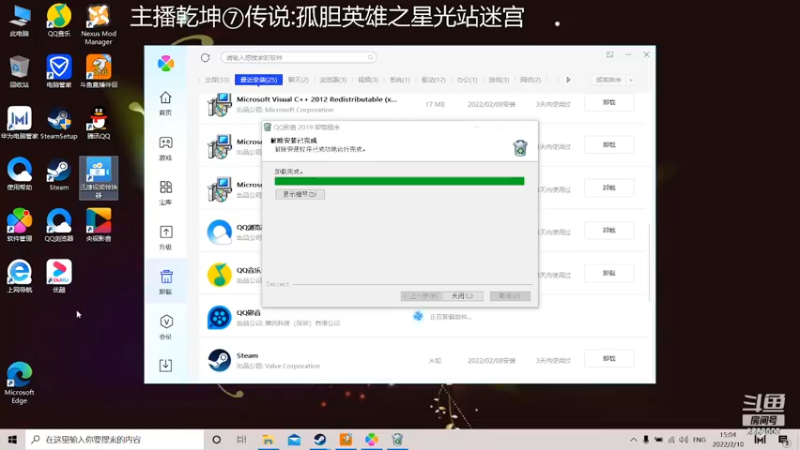This screenshot has height=450, width=800.
Task: Click the green uninstall progress bar
Action: click(x=399, y=181)
